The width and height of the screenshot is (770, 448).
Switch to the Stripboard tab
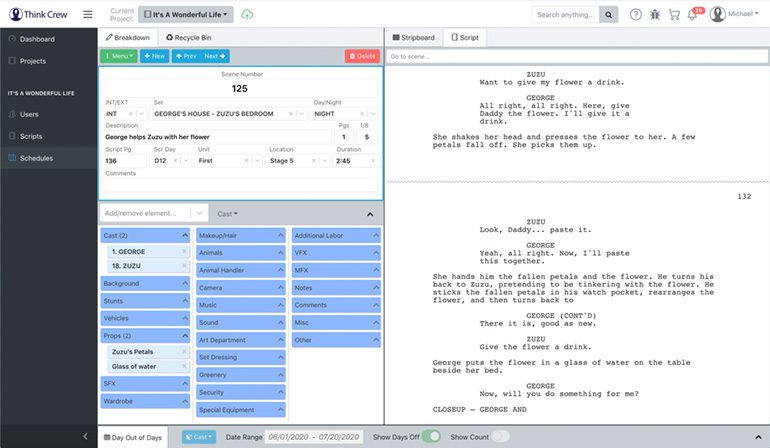(414, 37)
